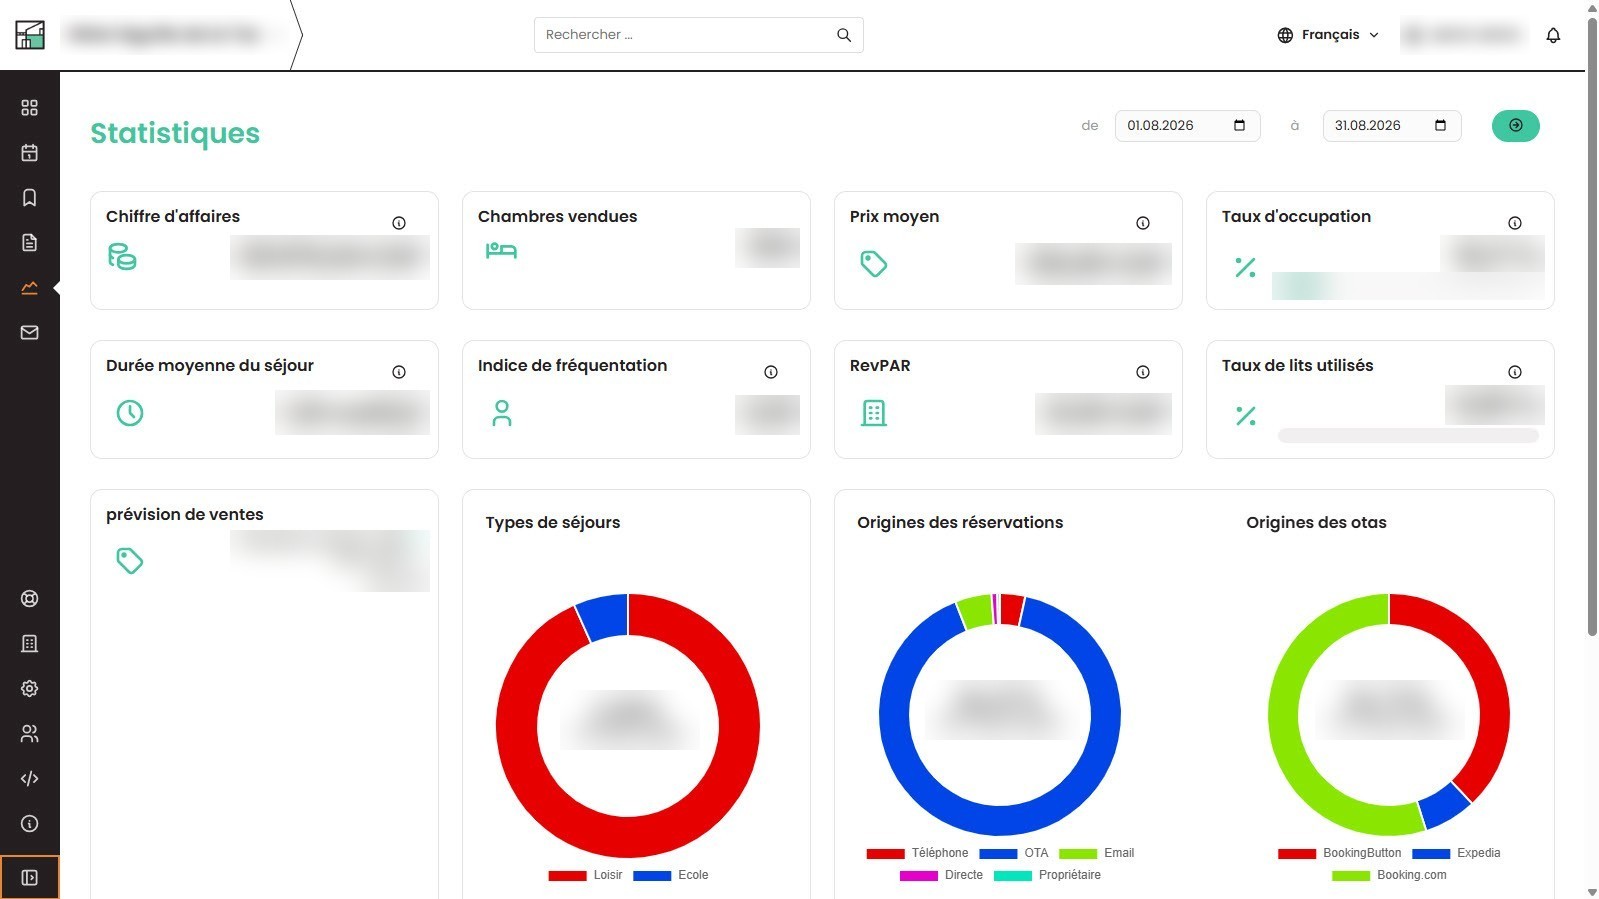Click the lifebuoy support icon in sidebar
The width and height of the screenshot is (1599, 899).
[x=30, y=599]
